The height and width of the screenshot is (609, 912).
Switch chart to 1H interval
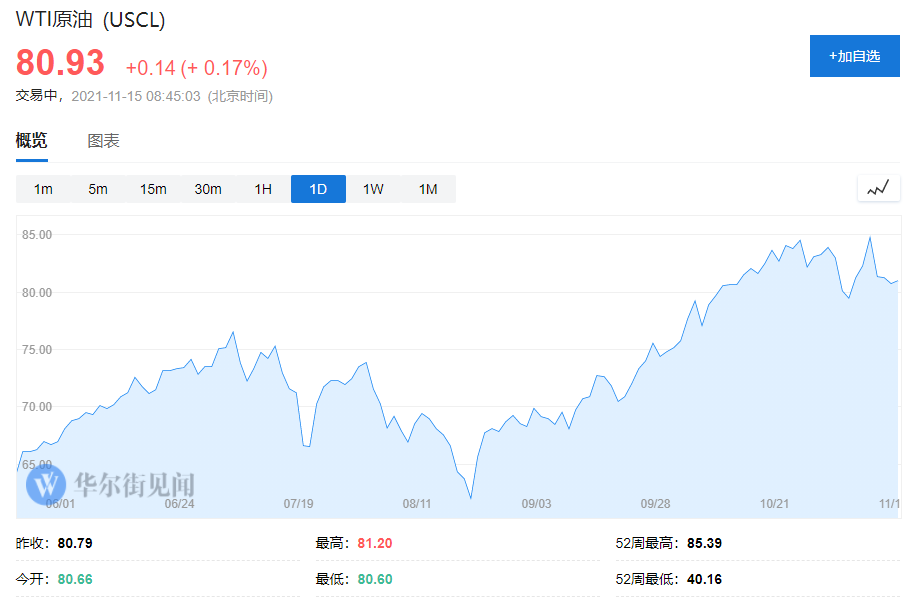(263, 189)
